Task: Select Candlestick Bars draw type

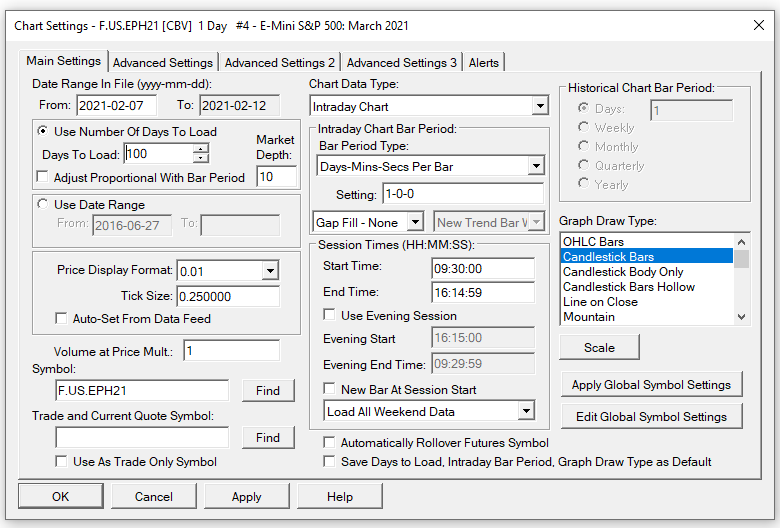Action: 647,256
